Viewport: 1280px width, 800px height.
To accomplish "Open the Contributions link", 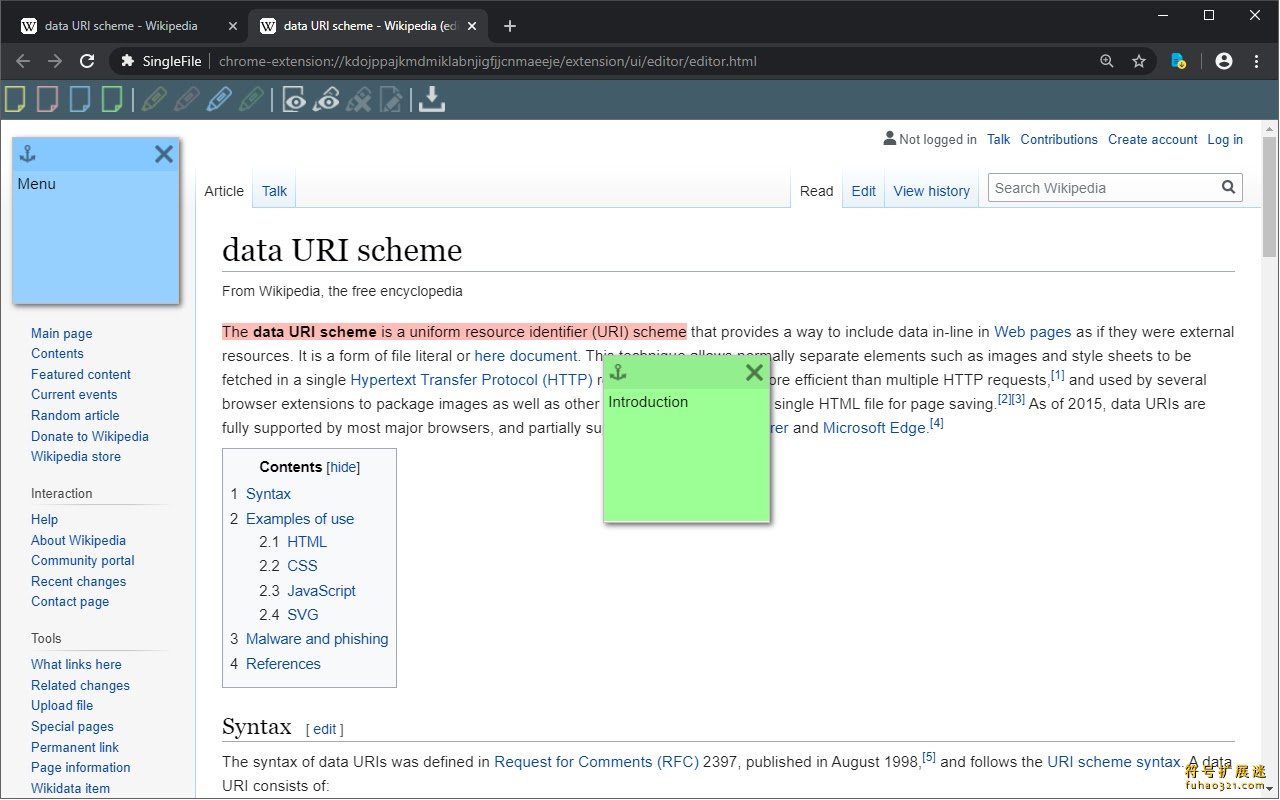I will click(1059, 140).
